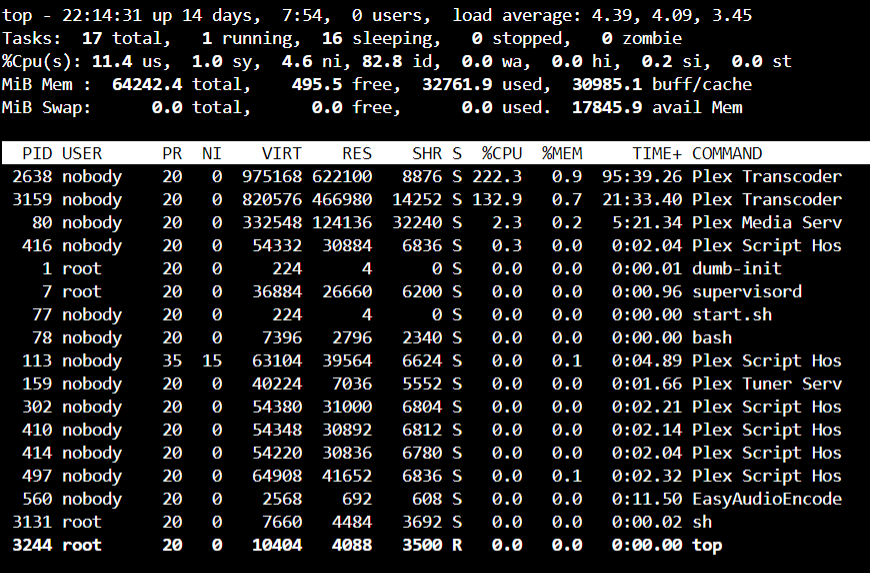This screenshot has height=573, width=870.
Task: Click the 0:04.89 TIME+ value
Action: [x=647, y=361]
